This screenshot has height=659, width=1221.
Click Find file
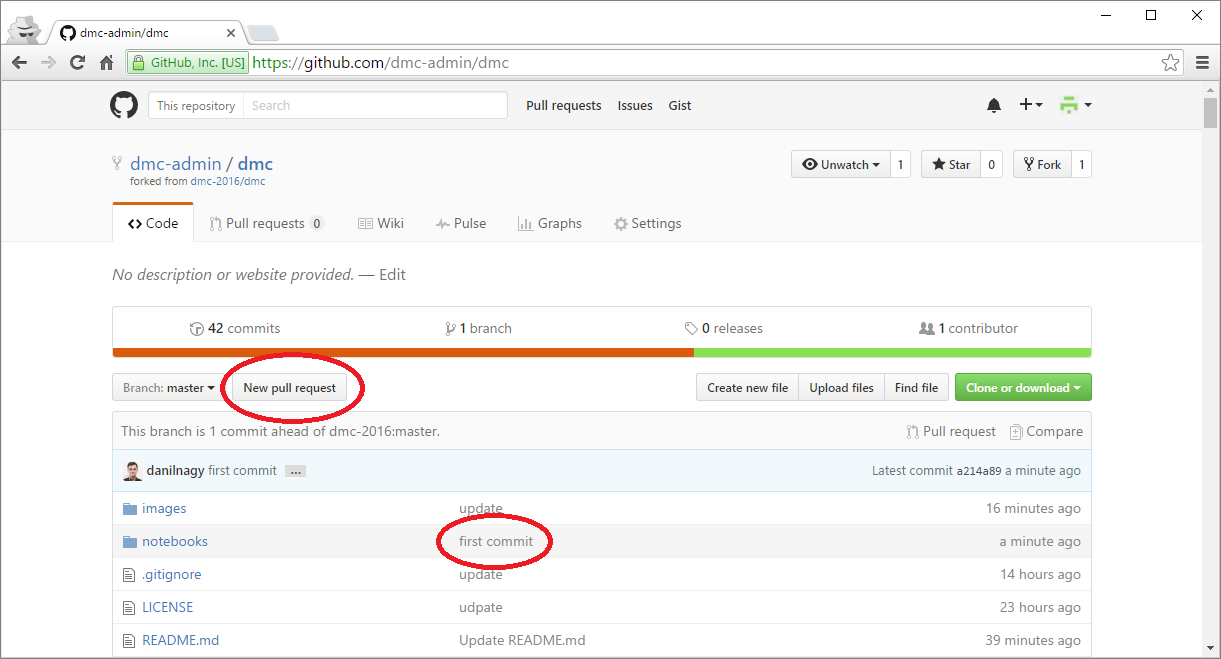pos(917,388)
